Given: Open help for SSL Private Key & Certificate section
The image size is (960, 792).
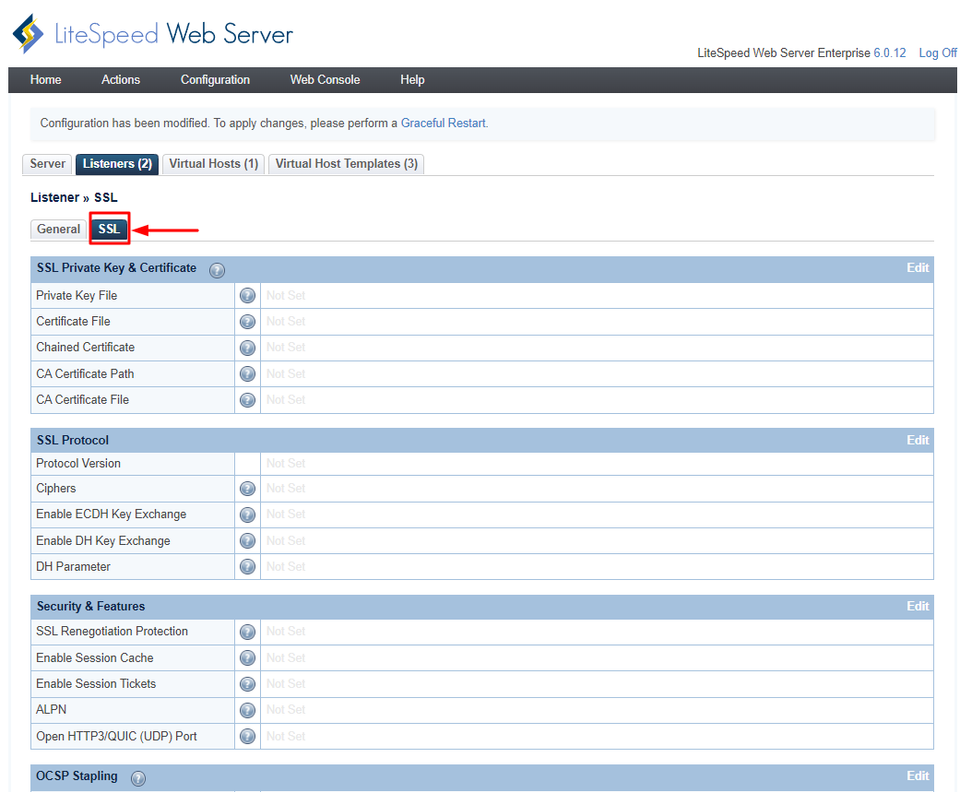Looking at the screenshot, I should [x=216, y=268].
